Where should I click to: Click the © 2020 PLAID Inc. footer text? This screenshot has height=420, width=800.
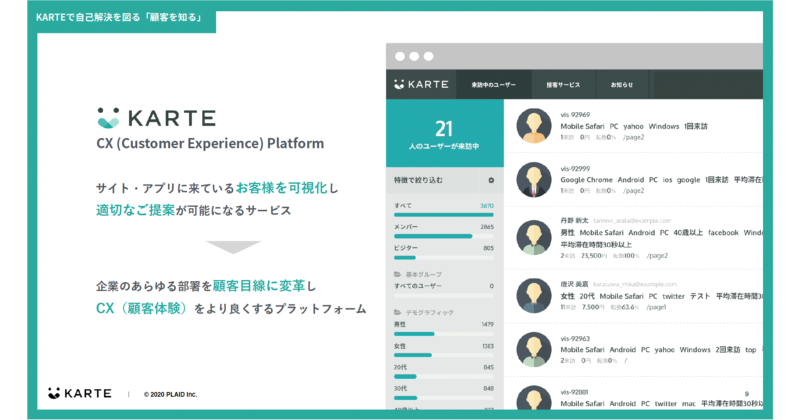pos(170,394)
